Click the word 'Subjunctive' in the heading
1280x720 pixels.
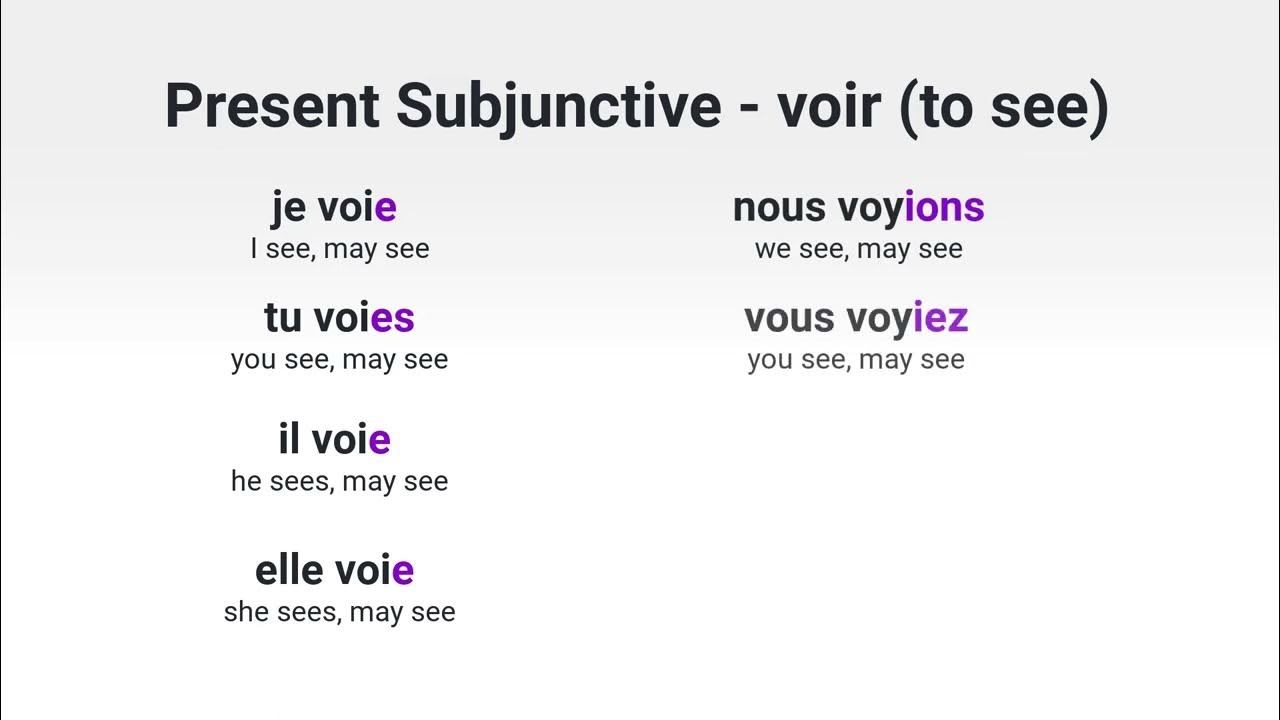pyautogui.click(x=558, y=106)
